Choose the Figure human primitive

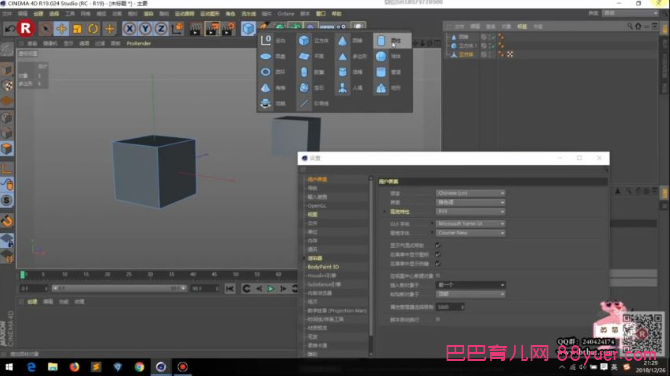(342, 88)
